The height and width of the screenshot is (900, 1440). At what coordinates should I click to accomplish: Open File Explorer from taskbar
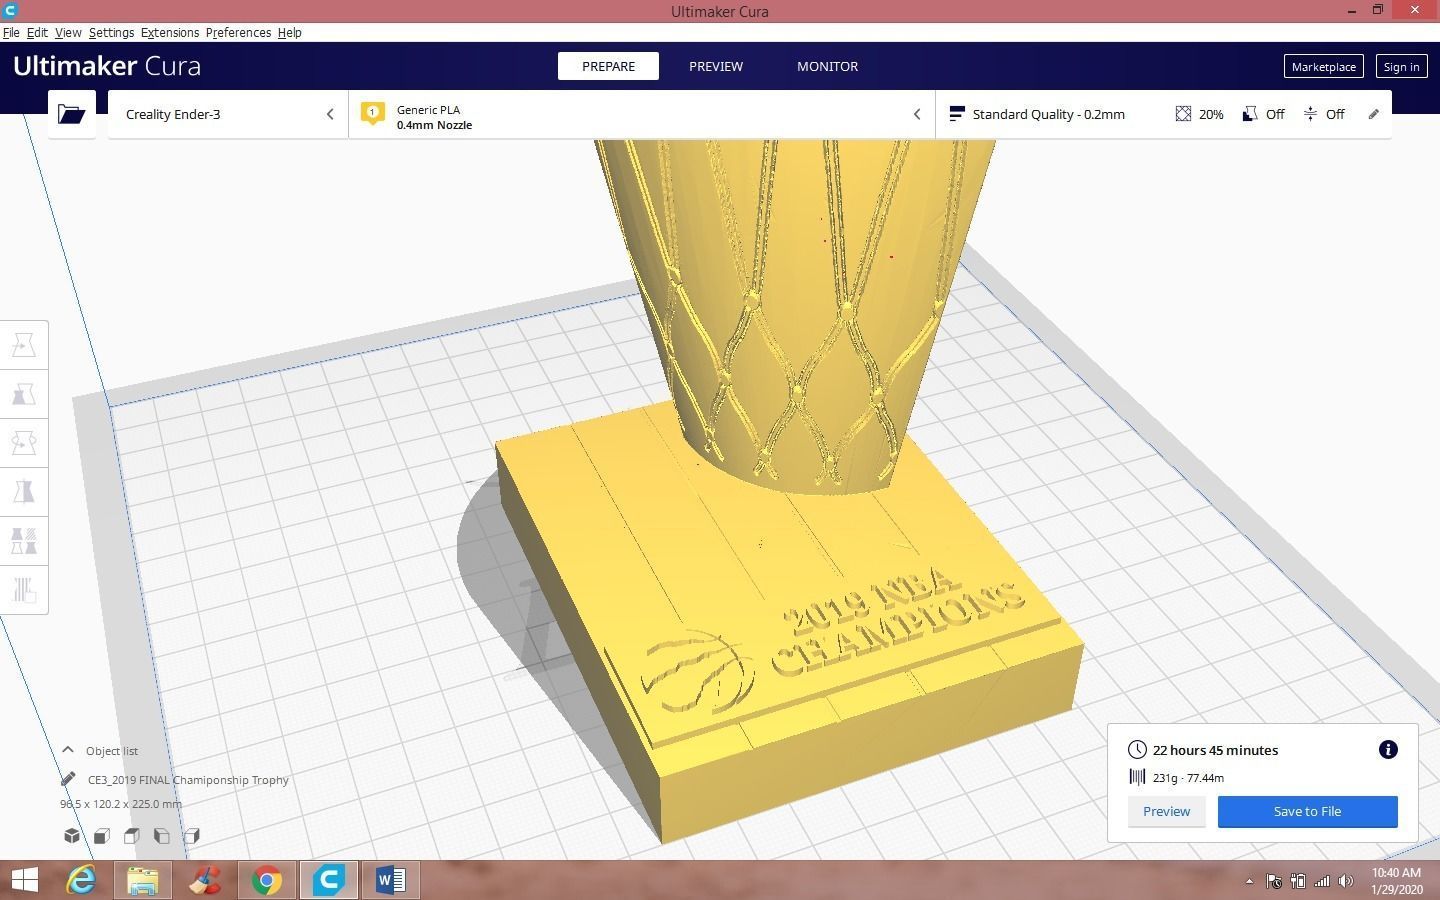point(143,880)
